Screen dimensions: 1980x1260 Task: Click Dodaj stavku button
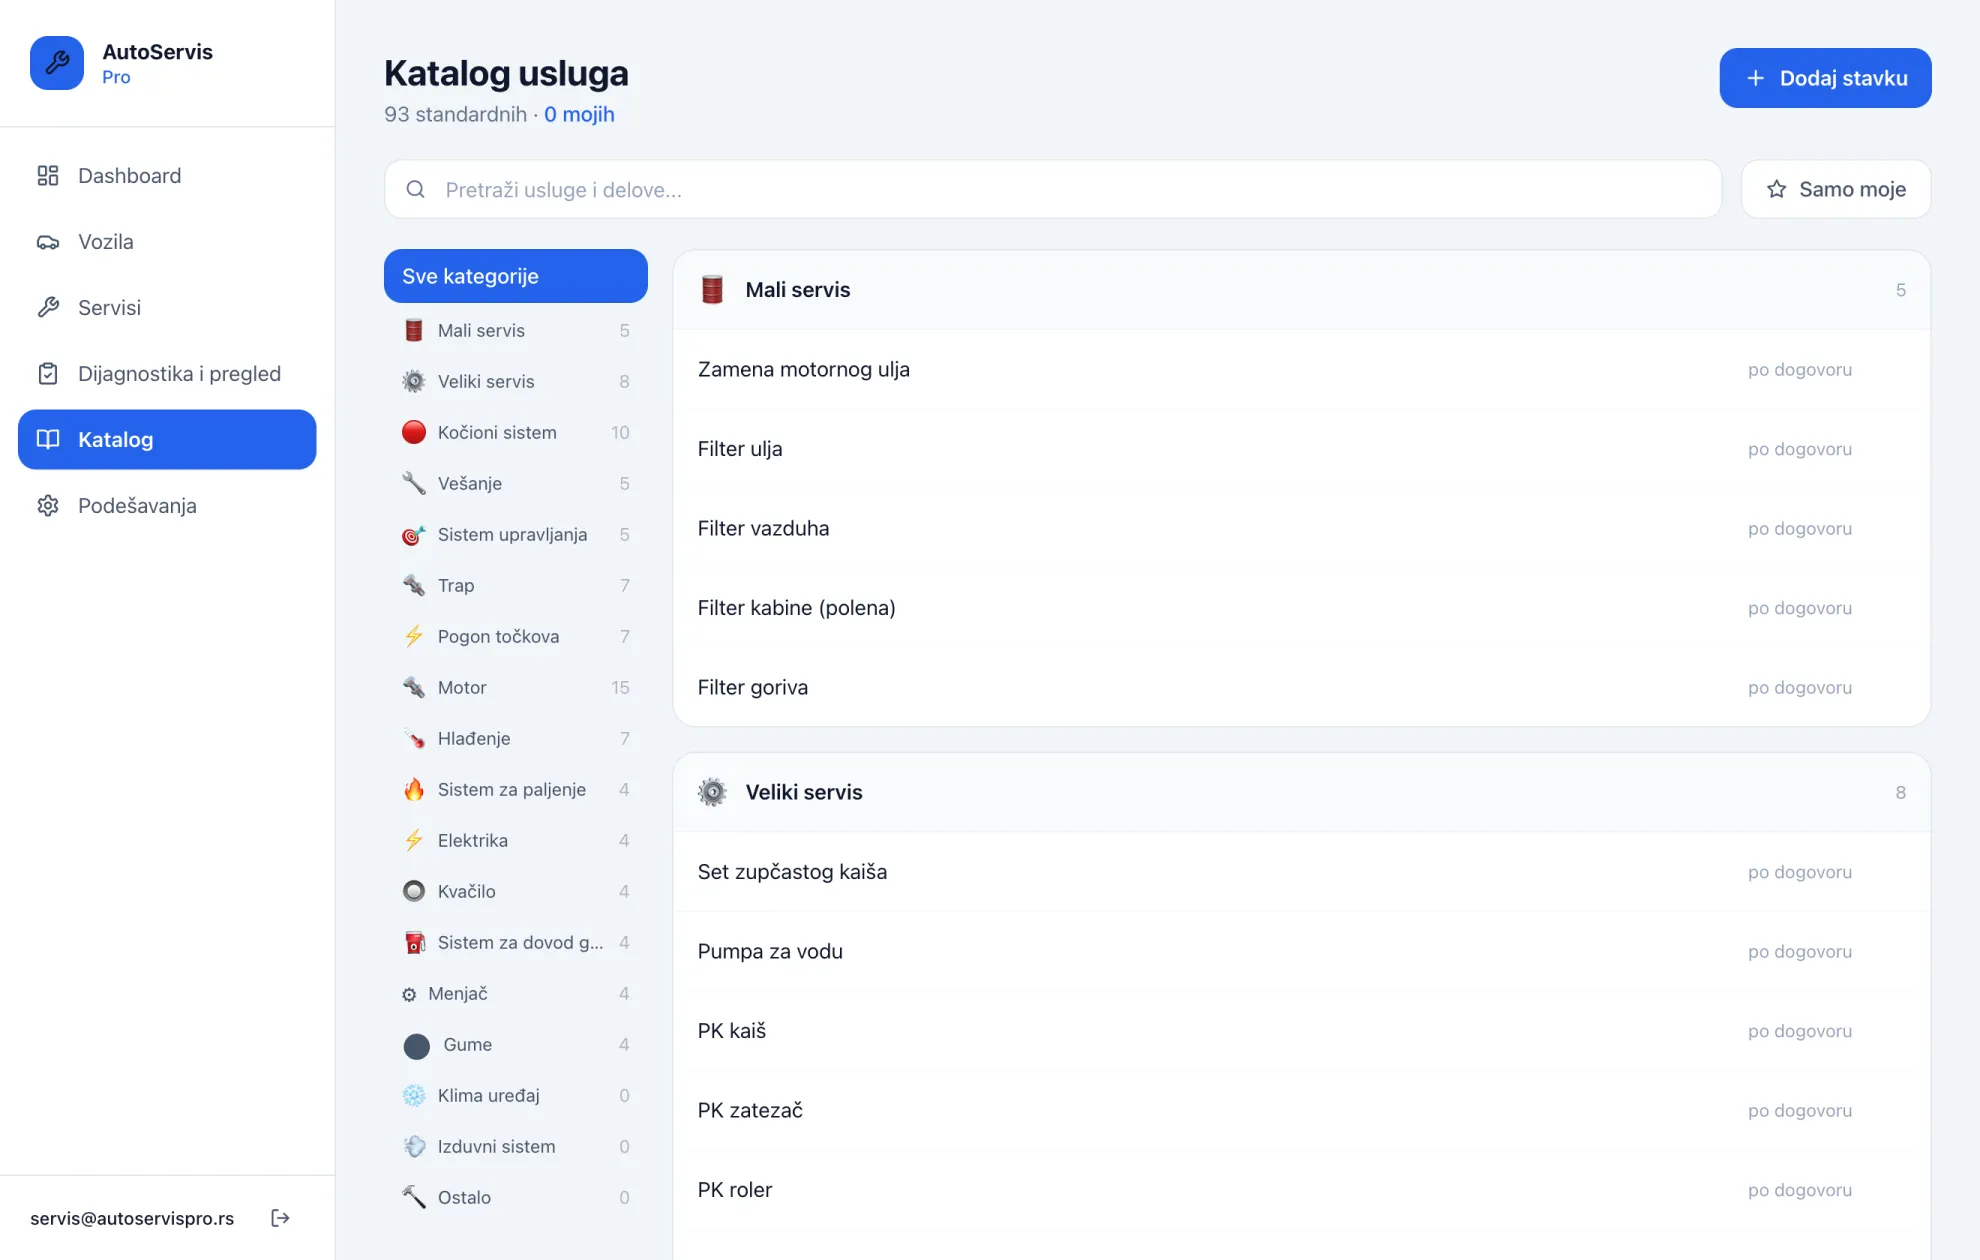point(1825,78)
